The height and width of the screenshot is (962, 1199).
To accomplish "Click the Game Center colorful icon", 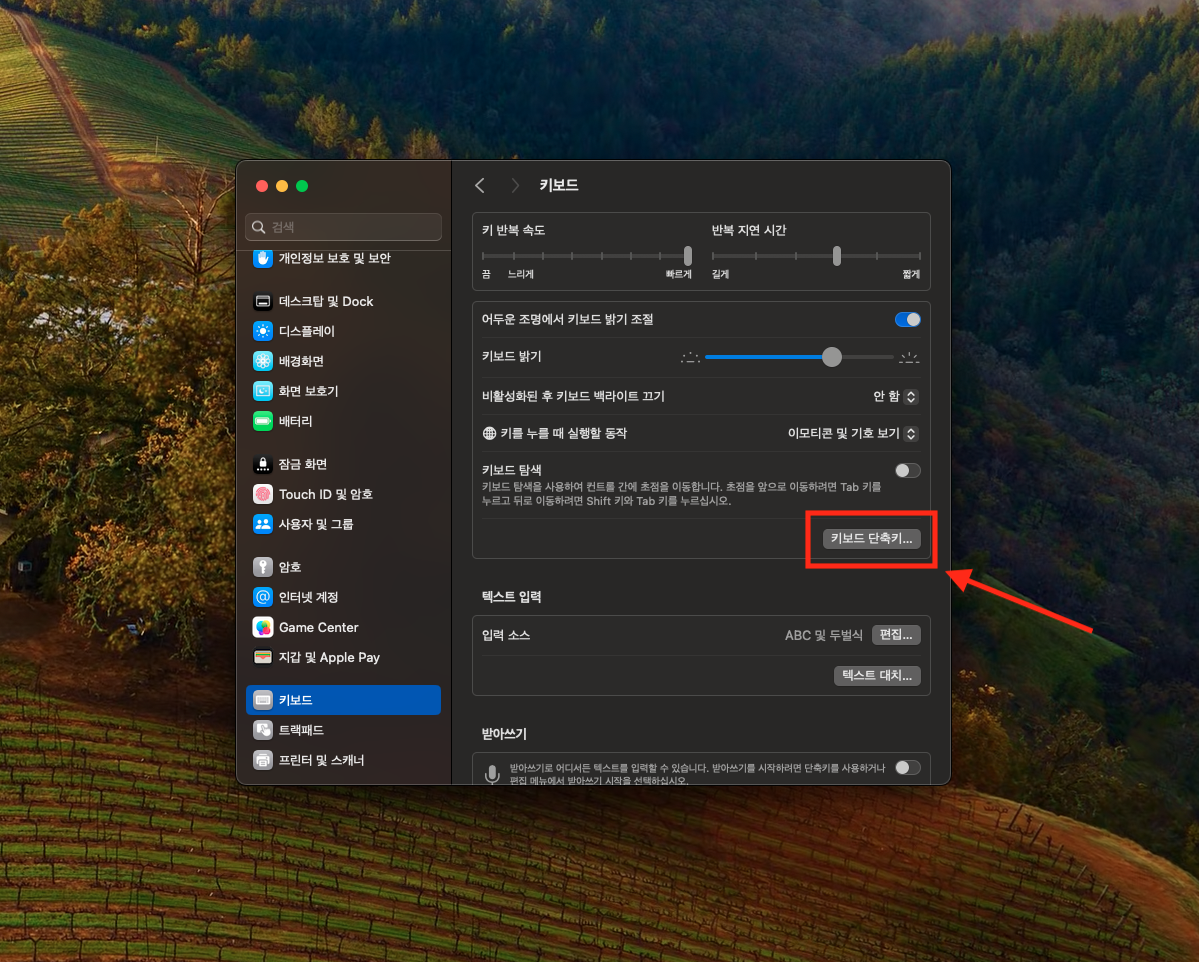I will 262,627.
